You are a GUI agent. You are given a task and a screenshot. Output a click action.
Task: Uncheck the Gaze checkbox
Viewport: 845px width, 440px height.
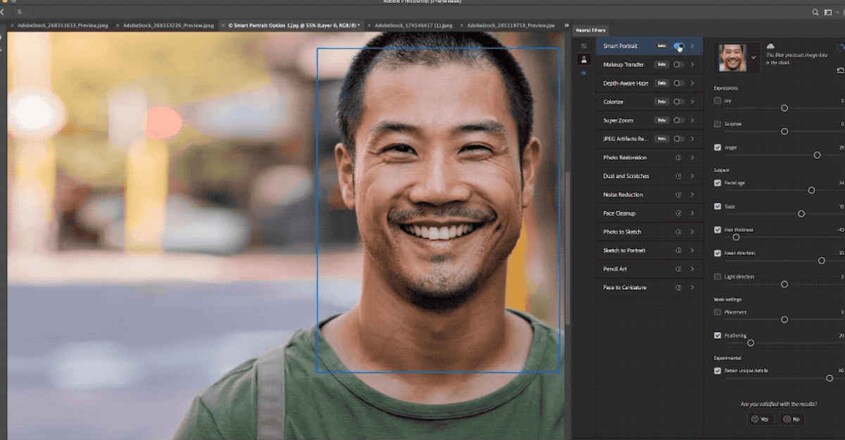point(717,206)
